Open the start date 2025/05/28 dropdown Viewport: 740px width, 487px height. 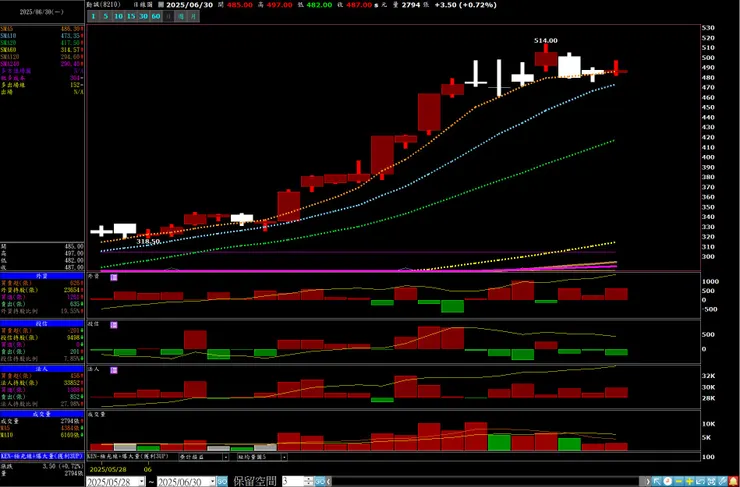(142, 482)
